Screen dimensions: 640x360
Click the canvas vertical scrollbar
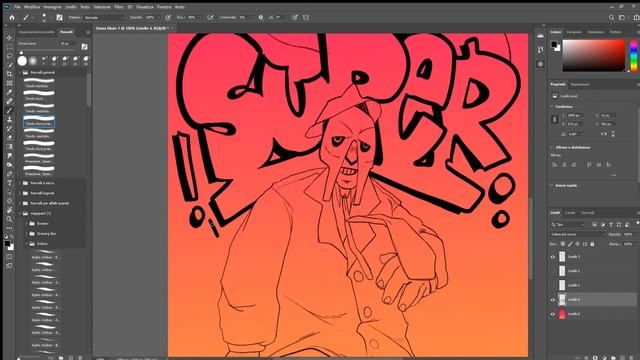(x=531, y=239)
